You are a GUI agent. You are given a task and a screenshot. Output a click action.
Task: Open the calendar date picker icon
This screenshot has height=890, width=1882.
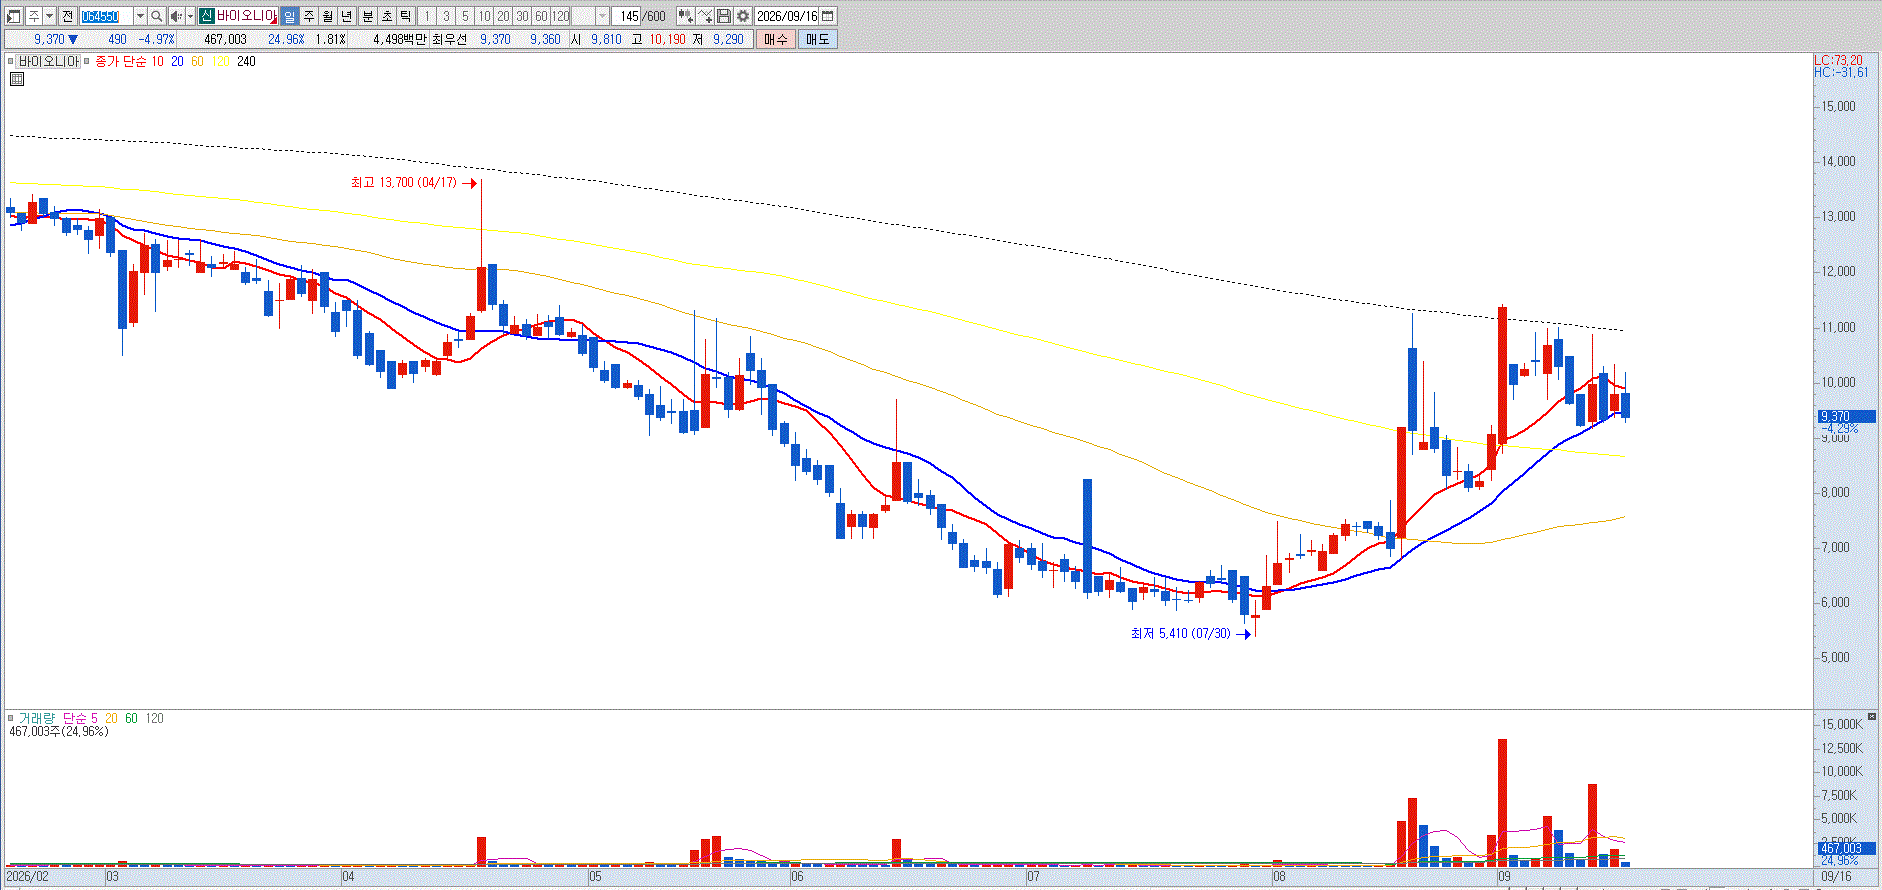pyautogui.click(x=828, y=16)
